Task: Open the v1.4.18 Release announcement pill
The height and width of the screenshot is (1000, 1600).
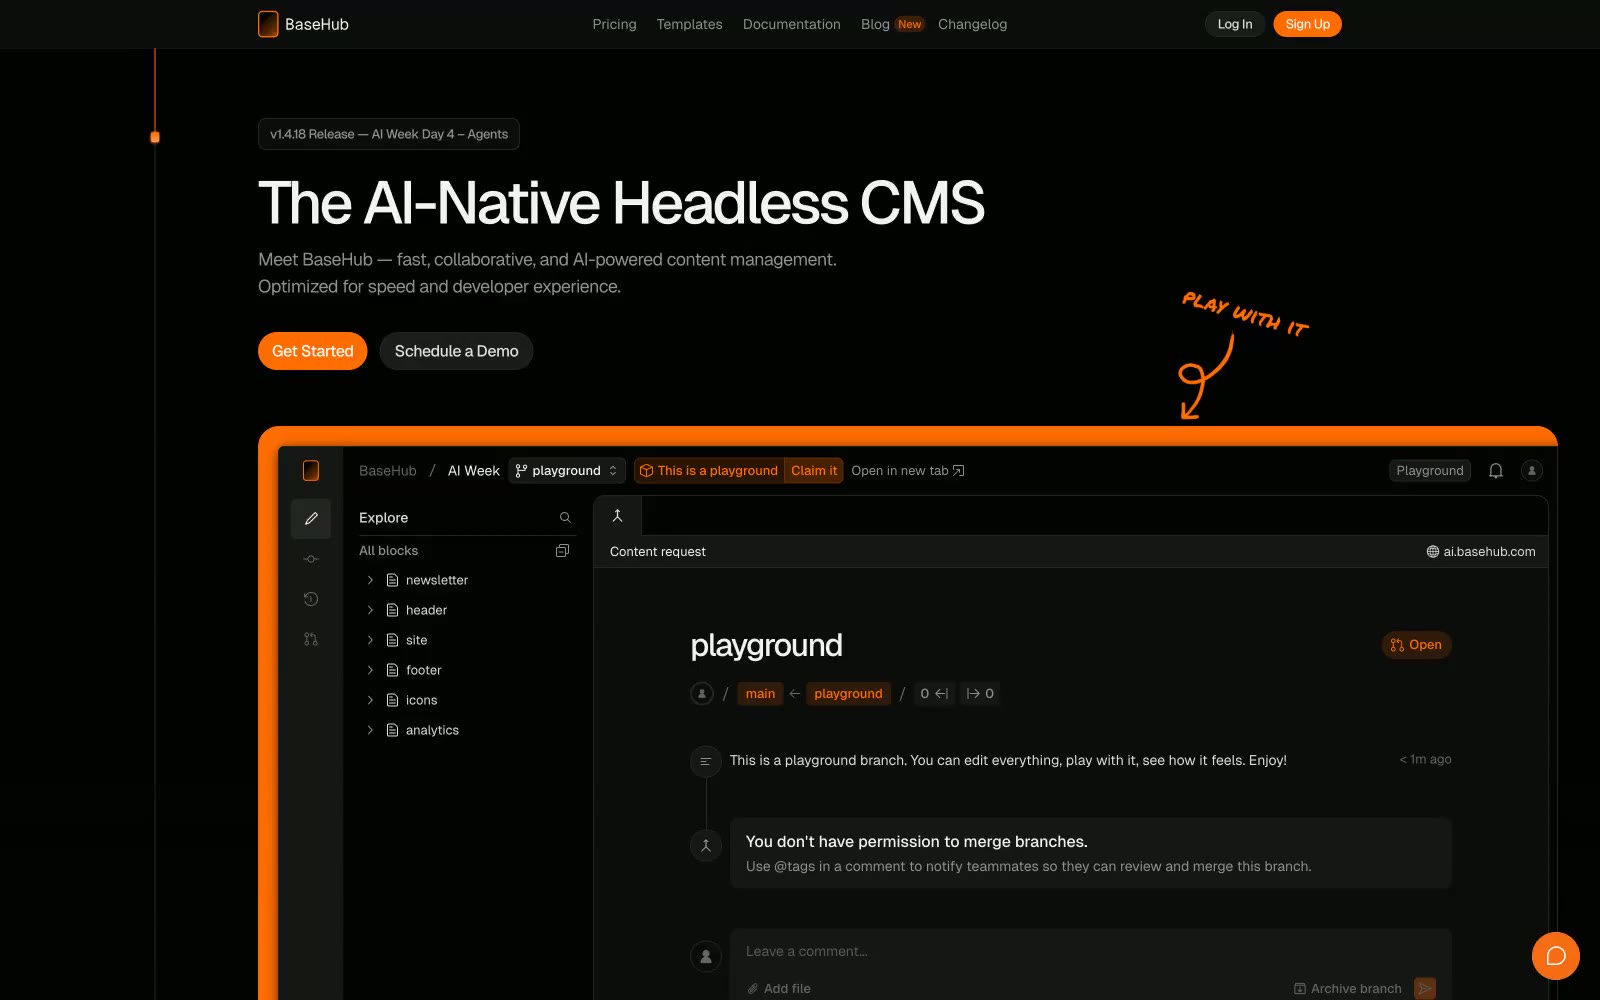Action: pyautogui.click(x=389, y=134)
